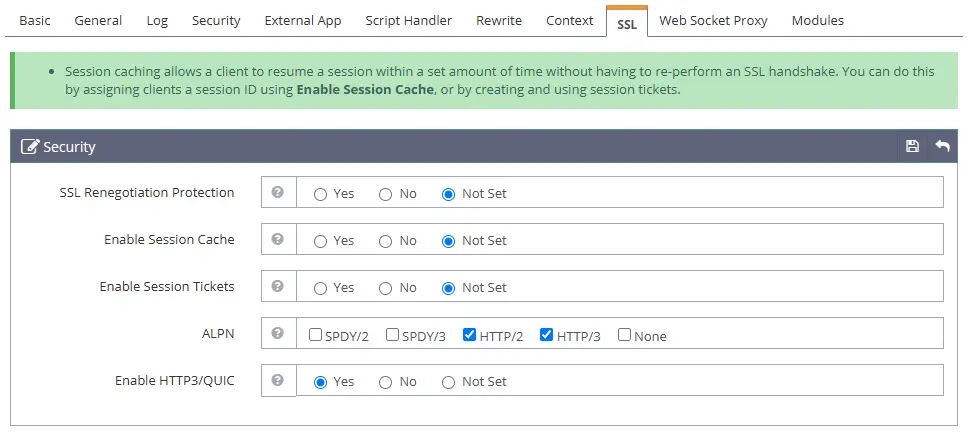Viewport: 967px width, 440px height.
Task: Save the Security settings with the floppy icon
Action: coord(912,146)
